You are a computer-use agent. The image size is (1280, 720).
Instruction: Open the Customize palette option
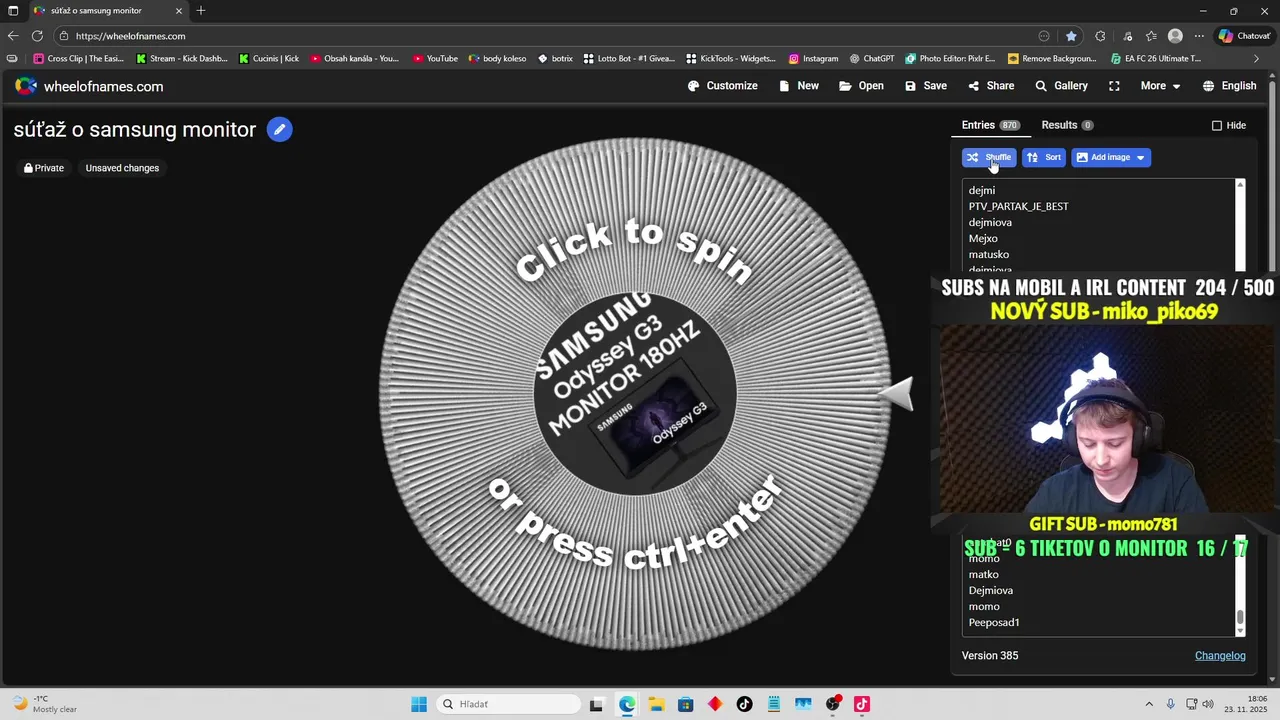[723, 86]
